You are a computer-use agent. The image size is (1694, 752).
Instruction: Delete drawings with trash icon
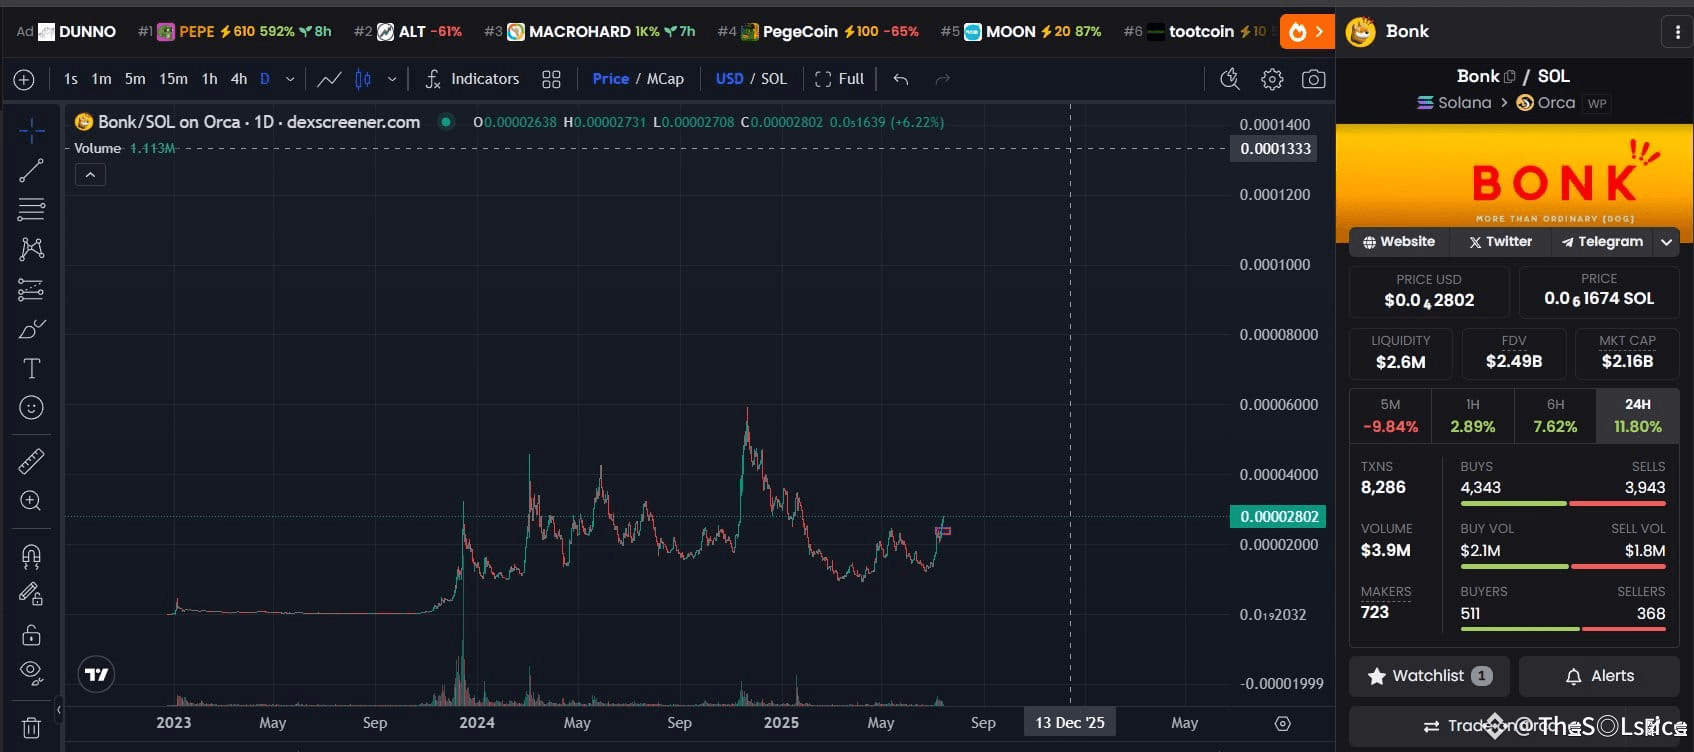click(31, 728)
